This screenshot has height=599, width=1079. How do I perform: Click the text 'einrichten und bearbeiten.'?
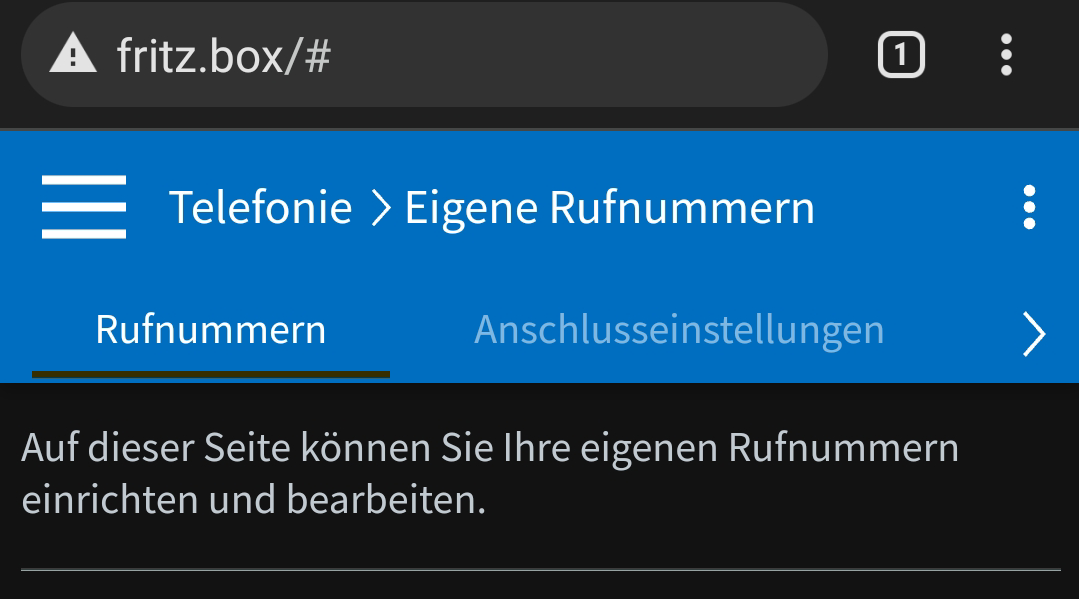coord(253,500)
